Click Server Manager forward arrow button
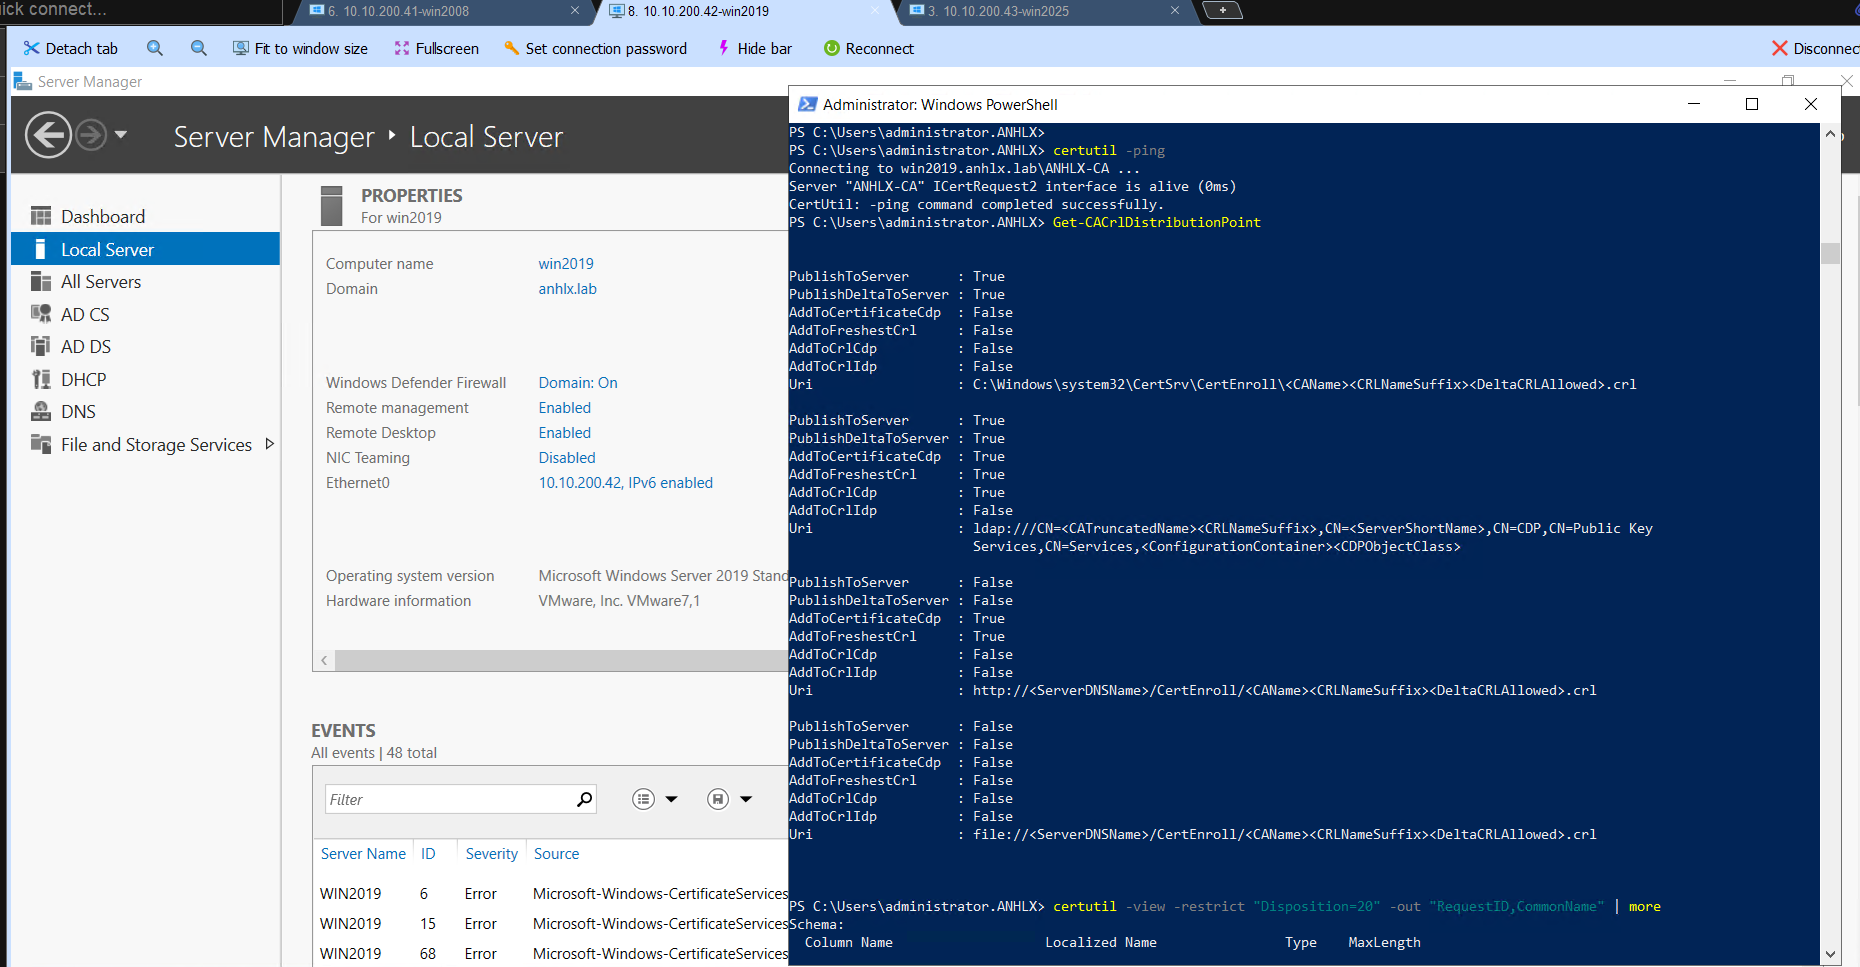The width and height of the screenshot is (1860, 967). point(91,135)
